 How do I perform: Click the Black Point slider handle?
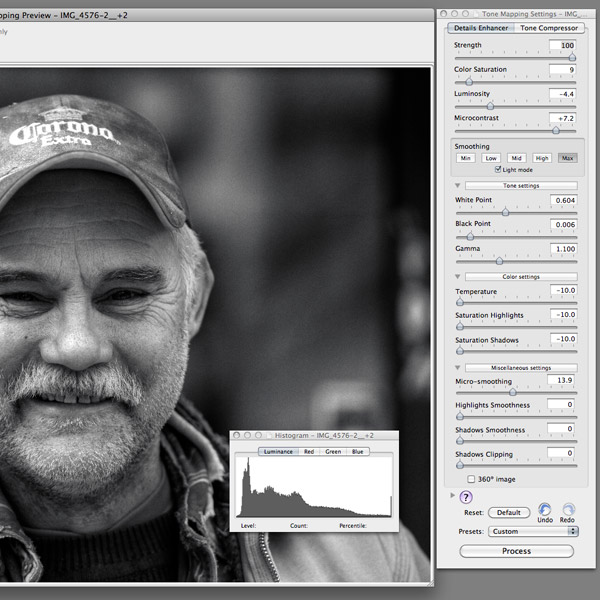point(470,236)
